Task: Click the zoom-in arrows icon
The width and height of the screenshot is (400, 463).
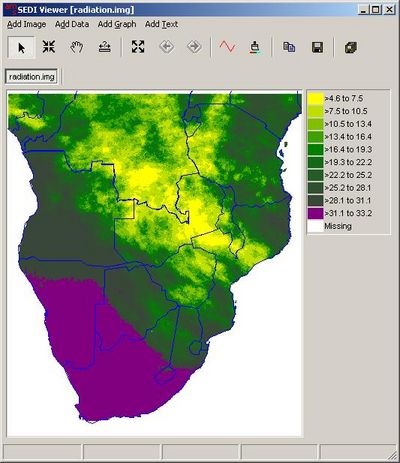Action: click(49, 47)
